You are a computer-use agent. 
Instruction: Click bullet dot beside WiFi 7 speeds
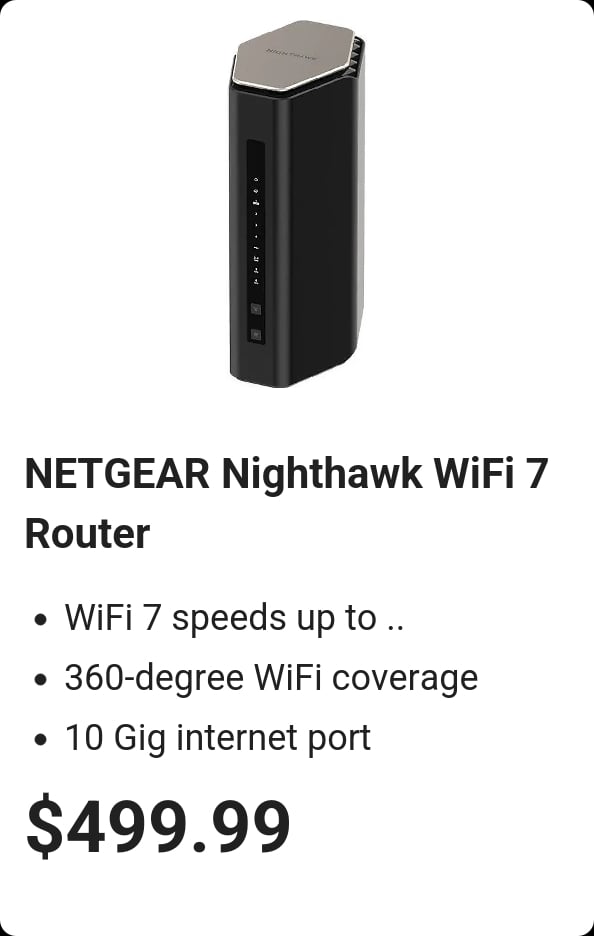pyautogui.click(x=41, y=619)
